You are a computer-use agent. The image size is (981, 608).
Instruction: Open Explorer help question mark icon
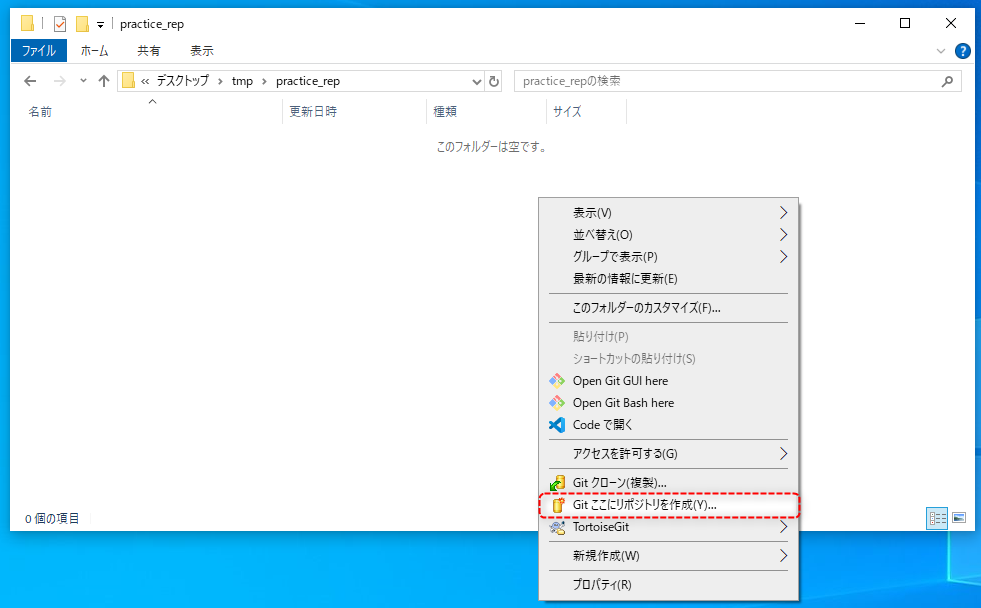[x=963, y=51]
